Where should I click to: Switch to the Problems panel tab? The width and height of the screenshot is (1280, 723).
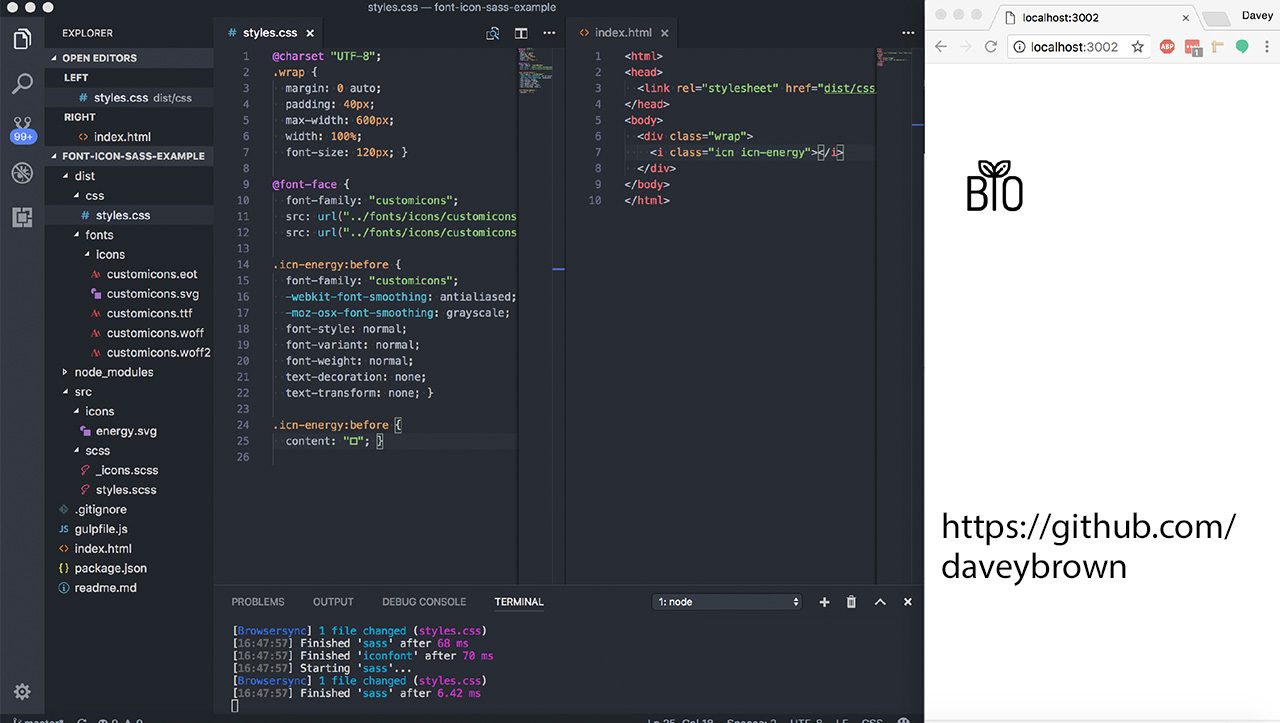[x=258, y=602]
